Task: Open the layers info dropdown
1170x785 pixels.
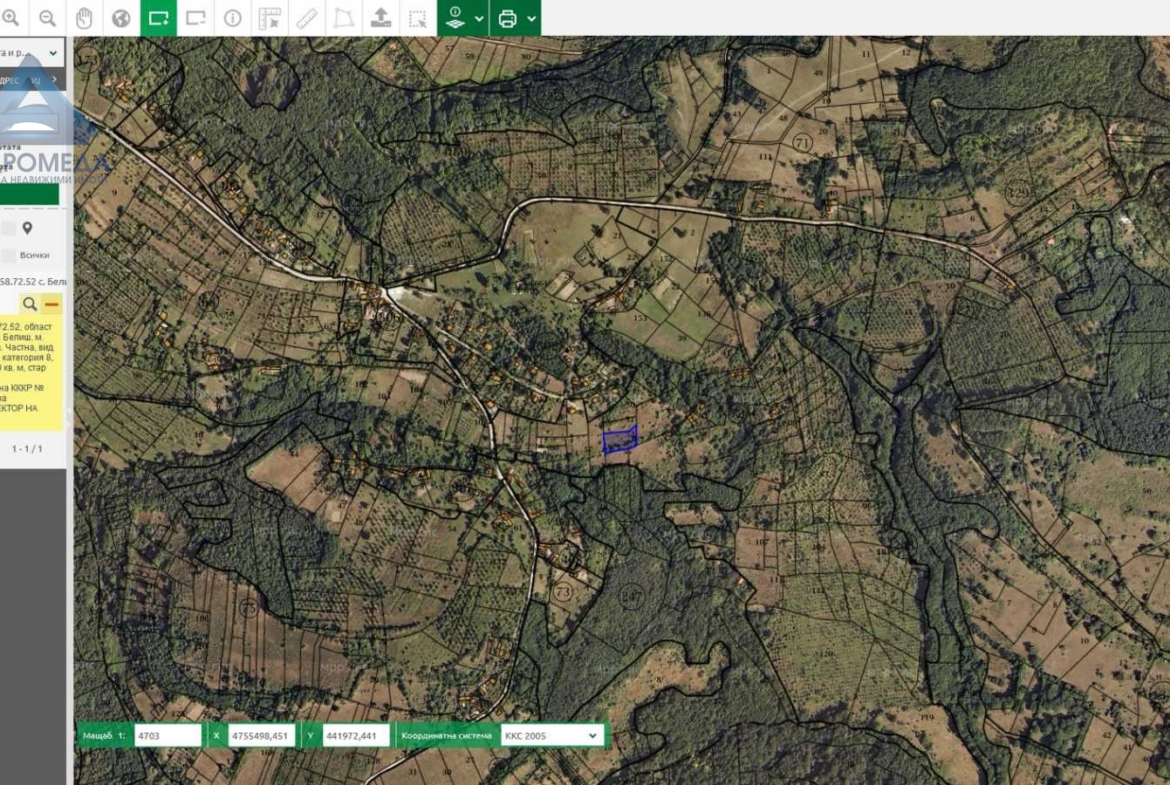Action: (x=463, y=18)
